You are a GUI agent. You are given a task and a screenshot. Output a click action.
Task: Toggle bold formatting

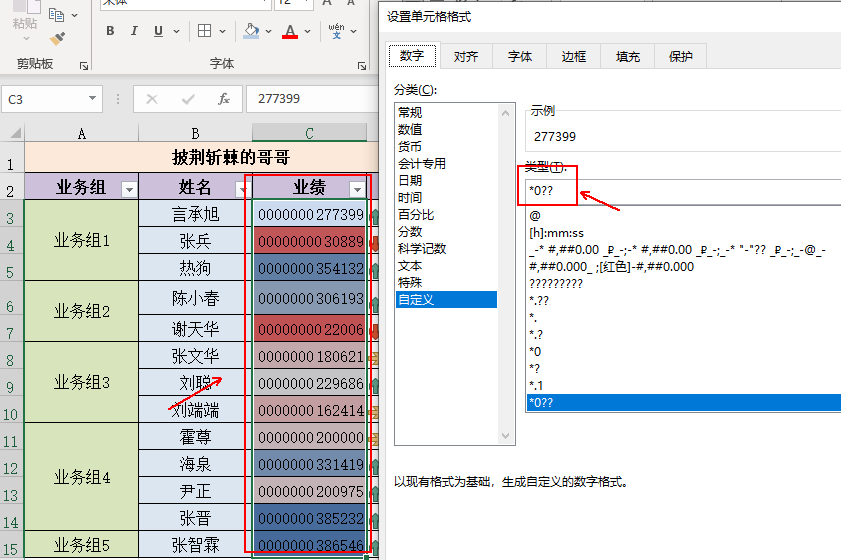(110, 31)
